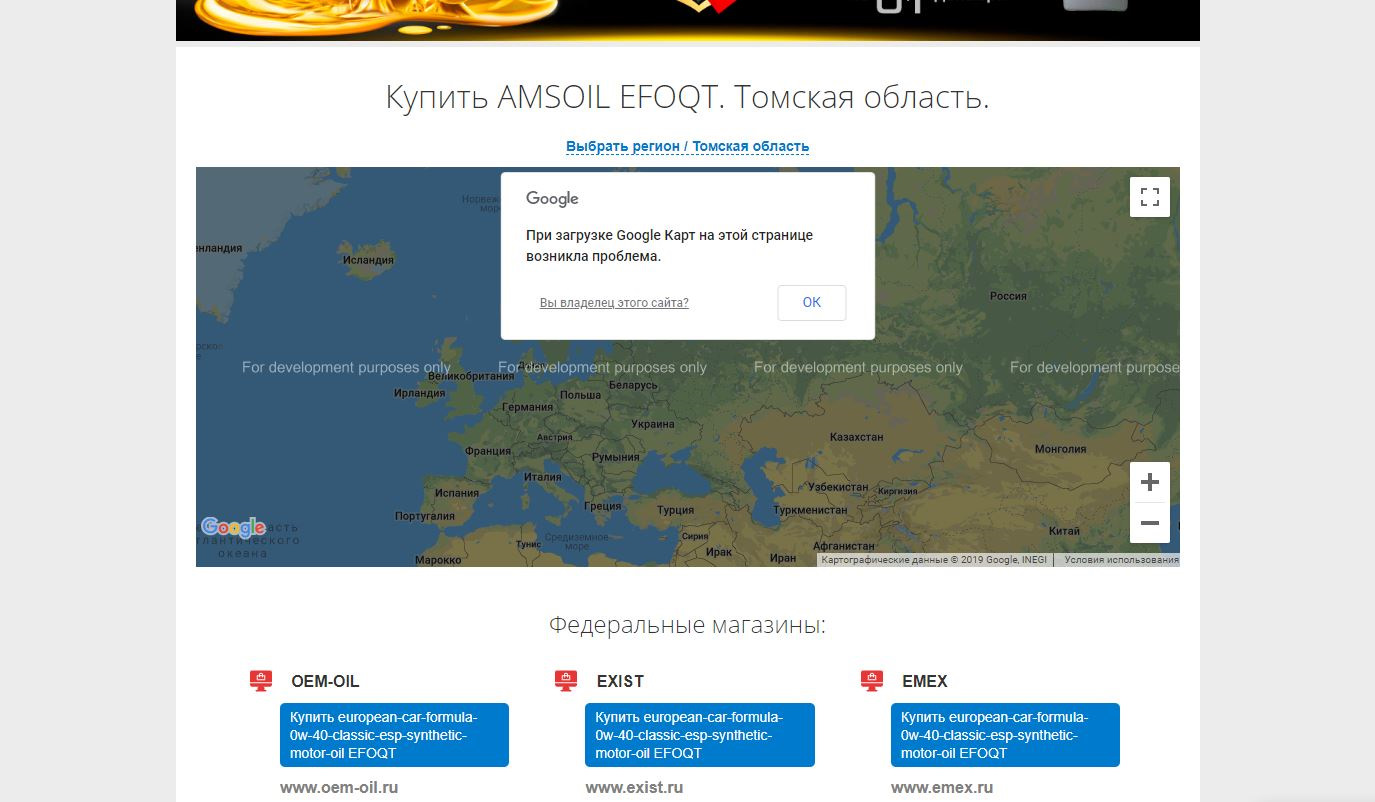Screen dimensions: 1375x802
Task: Click the EXIST buy button
Action: click(x=699, y=735)
